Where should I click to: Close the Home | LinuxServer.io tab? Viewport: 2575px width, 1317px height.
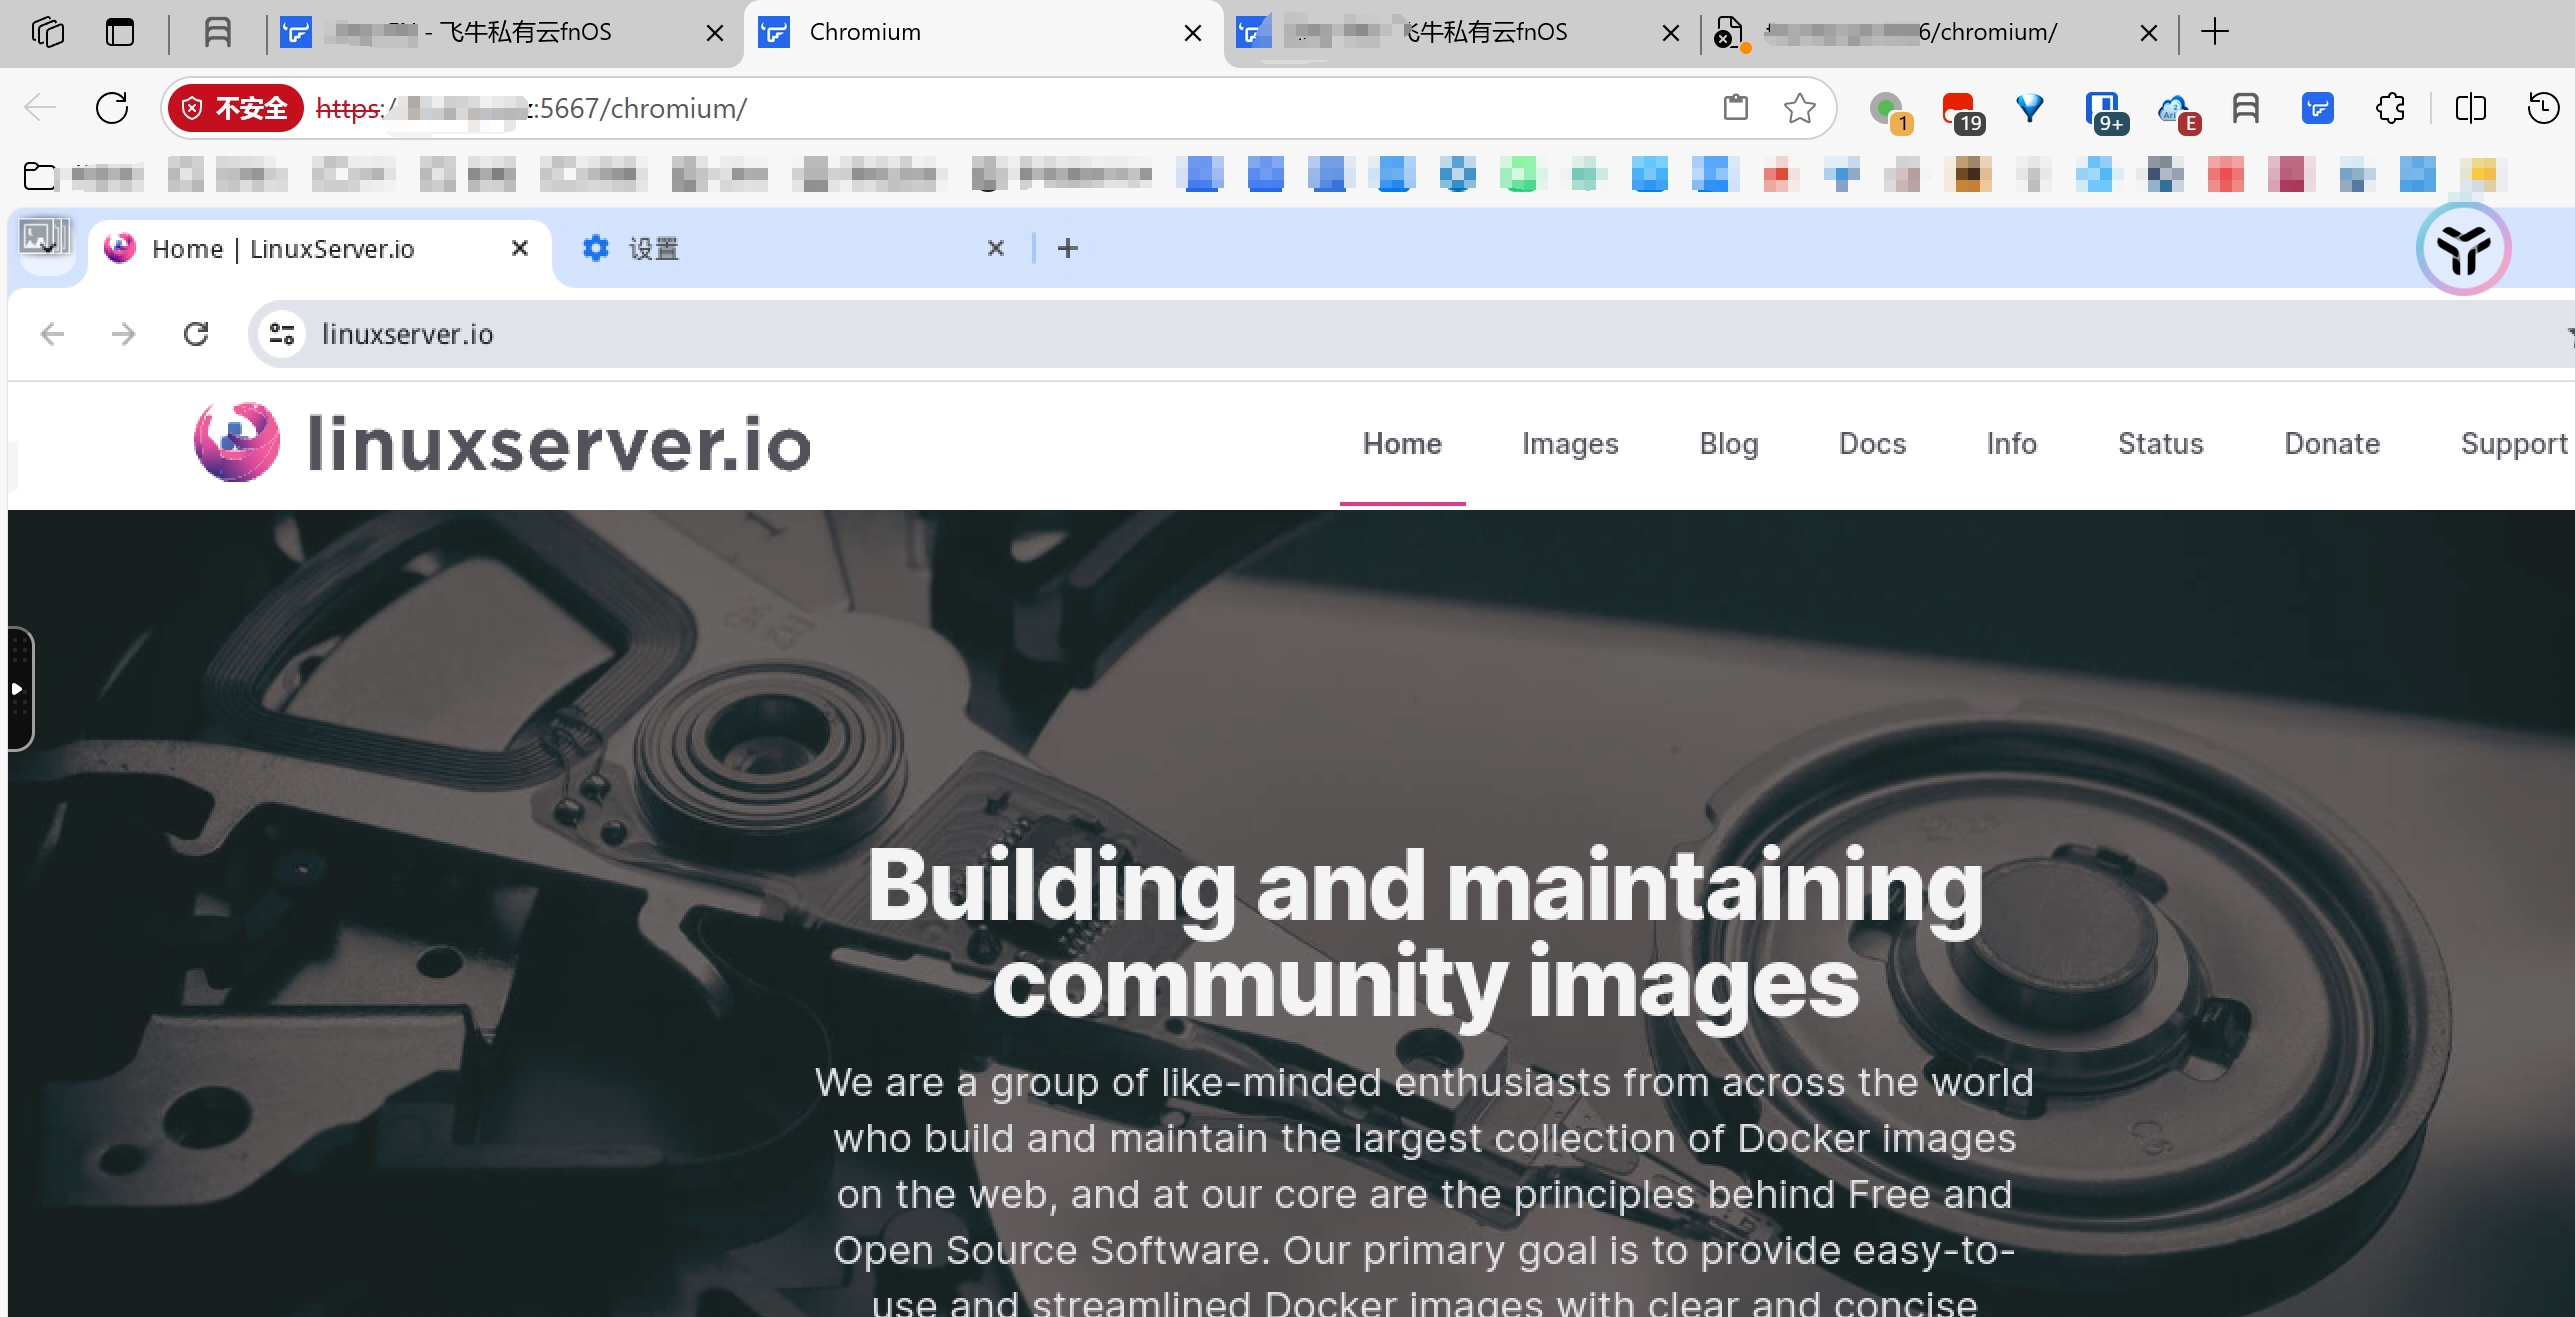point(520,248)
